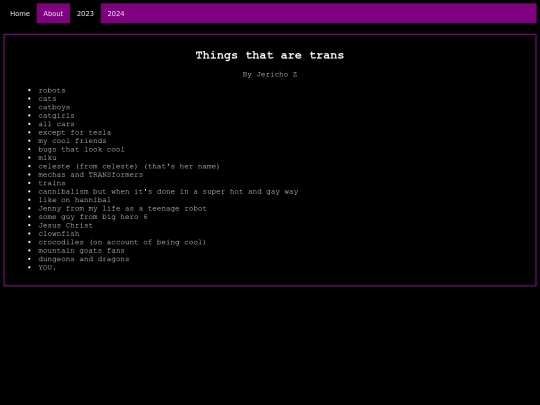Go to the 2023 section
The image size is (540, 405).
tap(85, 13)
